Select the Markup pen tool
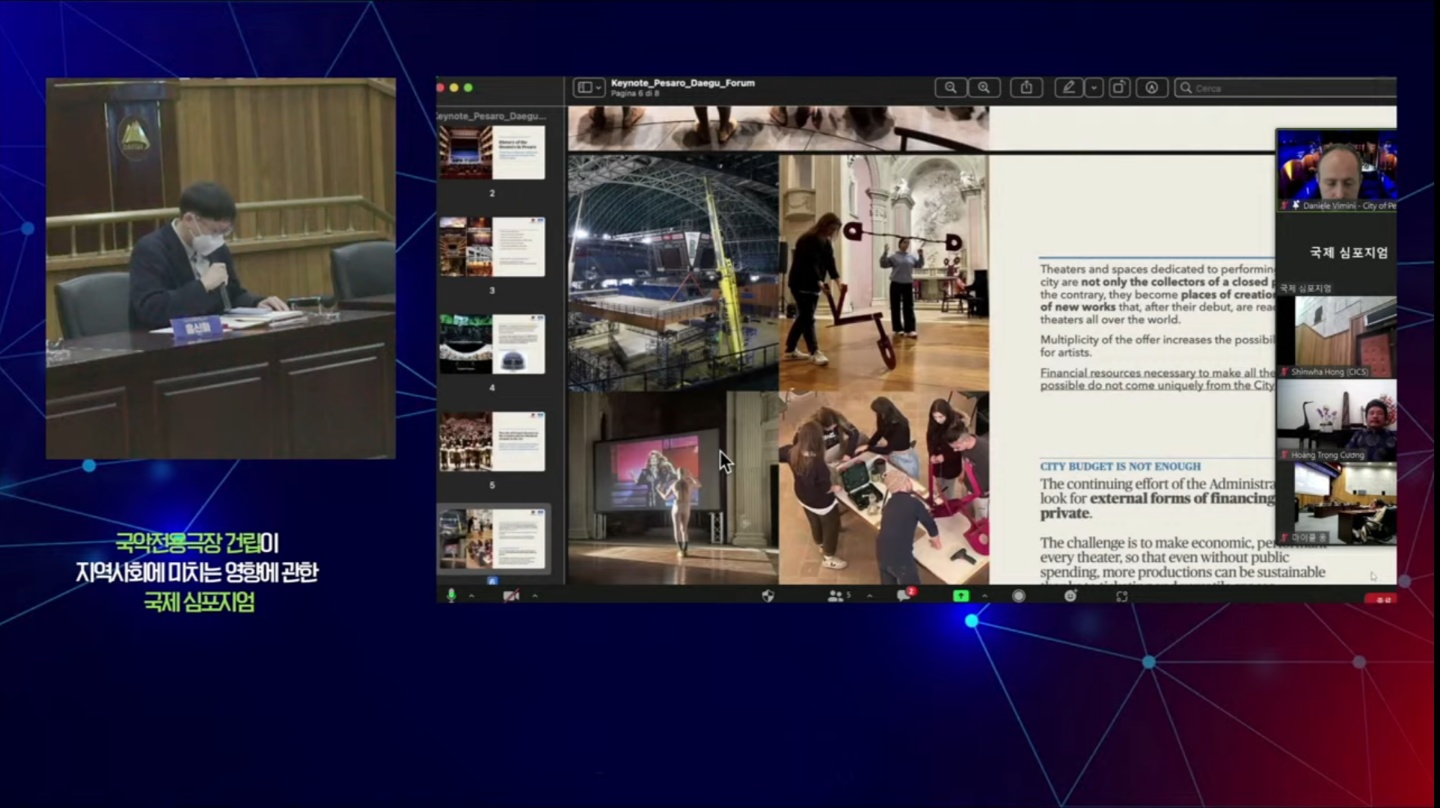Image resolution: width=1440 pixels, height=808 pixels. coord(1068,88)
